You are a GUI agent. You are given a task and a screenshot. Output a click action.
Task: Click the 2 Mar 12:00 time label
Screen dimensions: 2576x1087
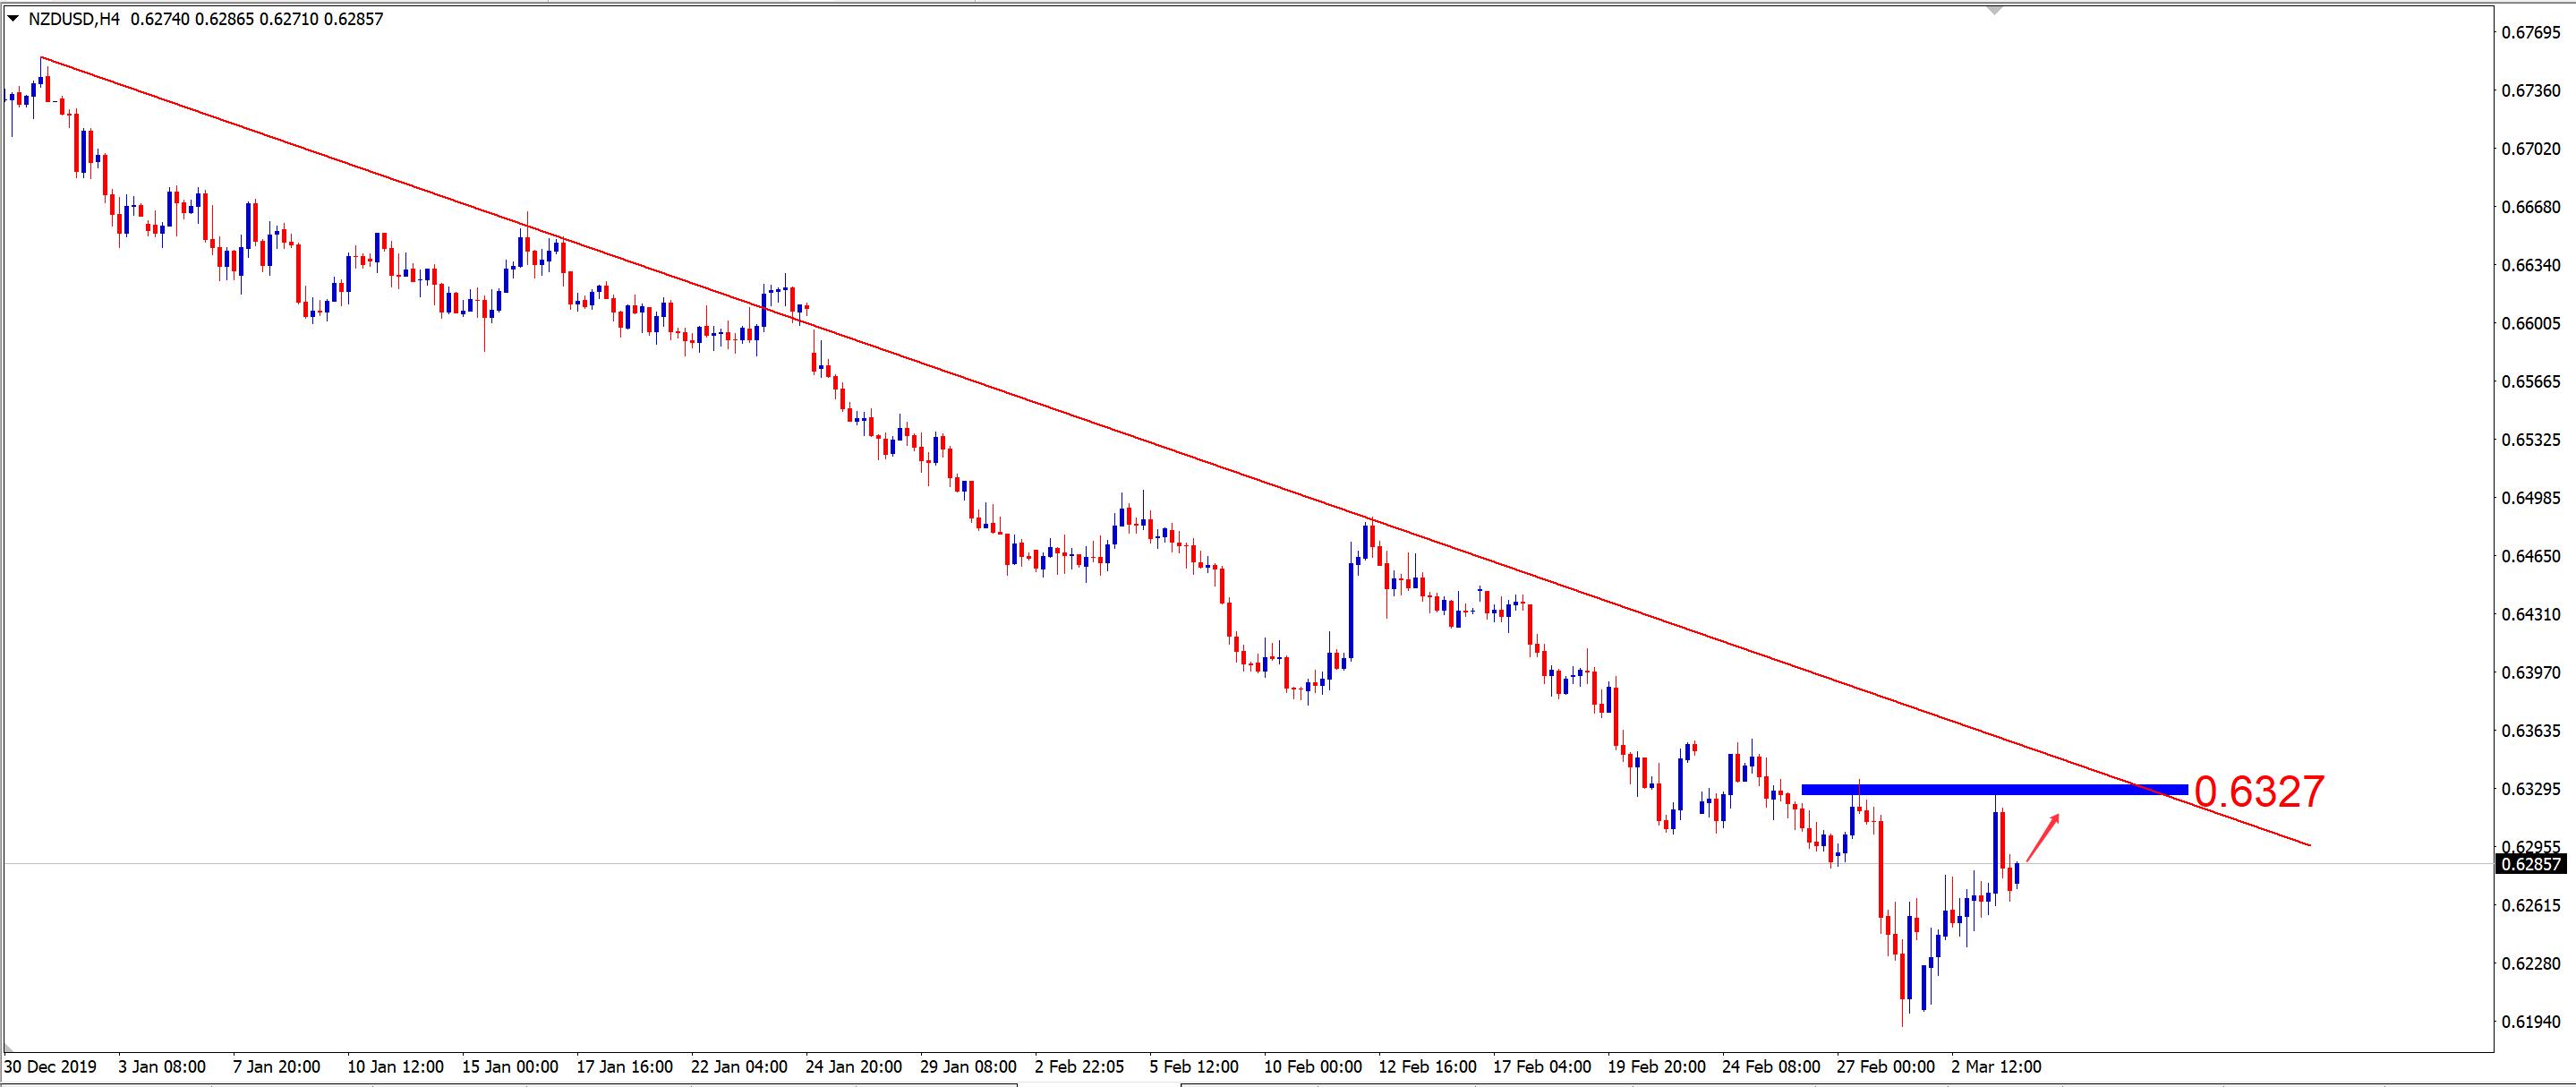click(1996, 1066)
